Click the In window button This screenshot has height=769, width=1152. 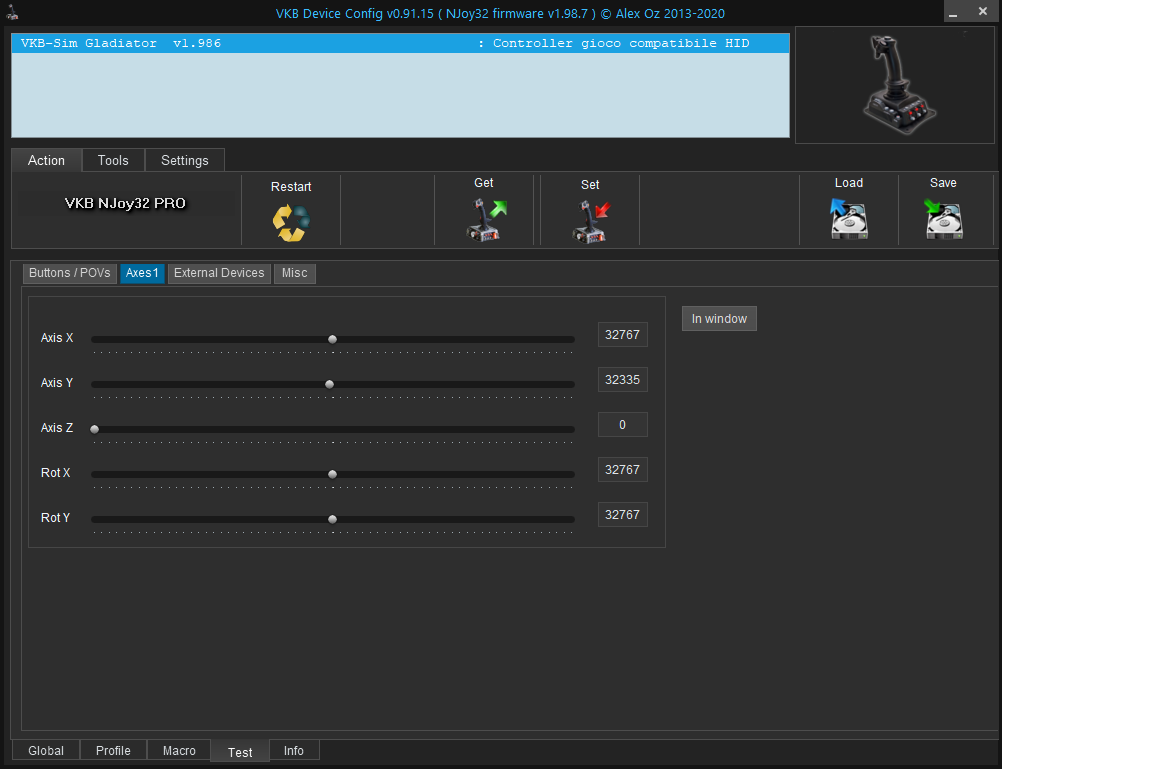(719, 319)
